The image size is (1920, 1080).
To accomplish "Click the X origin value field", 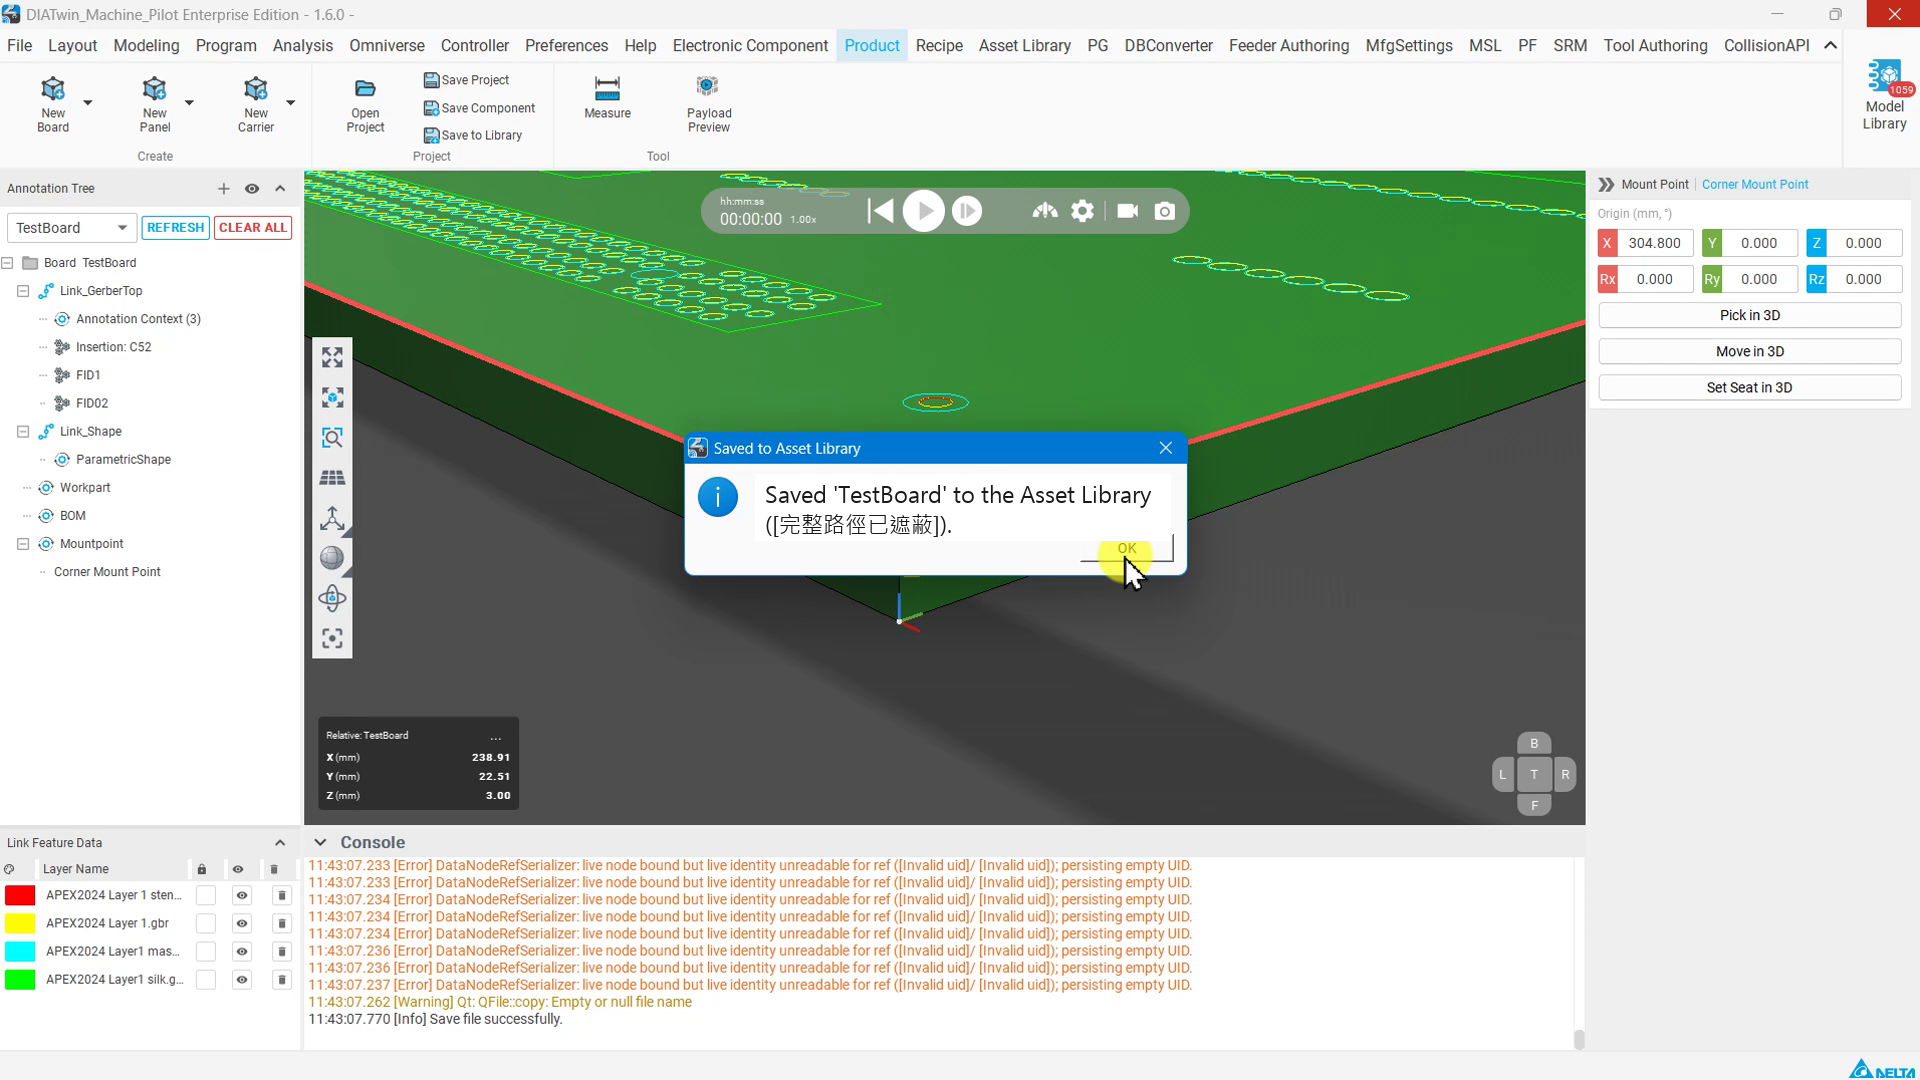I will tap(1655, 243).
